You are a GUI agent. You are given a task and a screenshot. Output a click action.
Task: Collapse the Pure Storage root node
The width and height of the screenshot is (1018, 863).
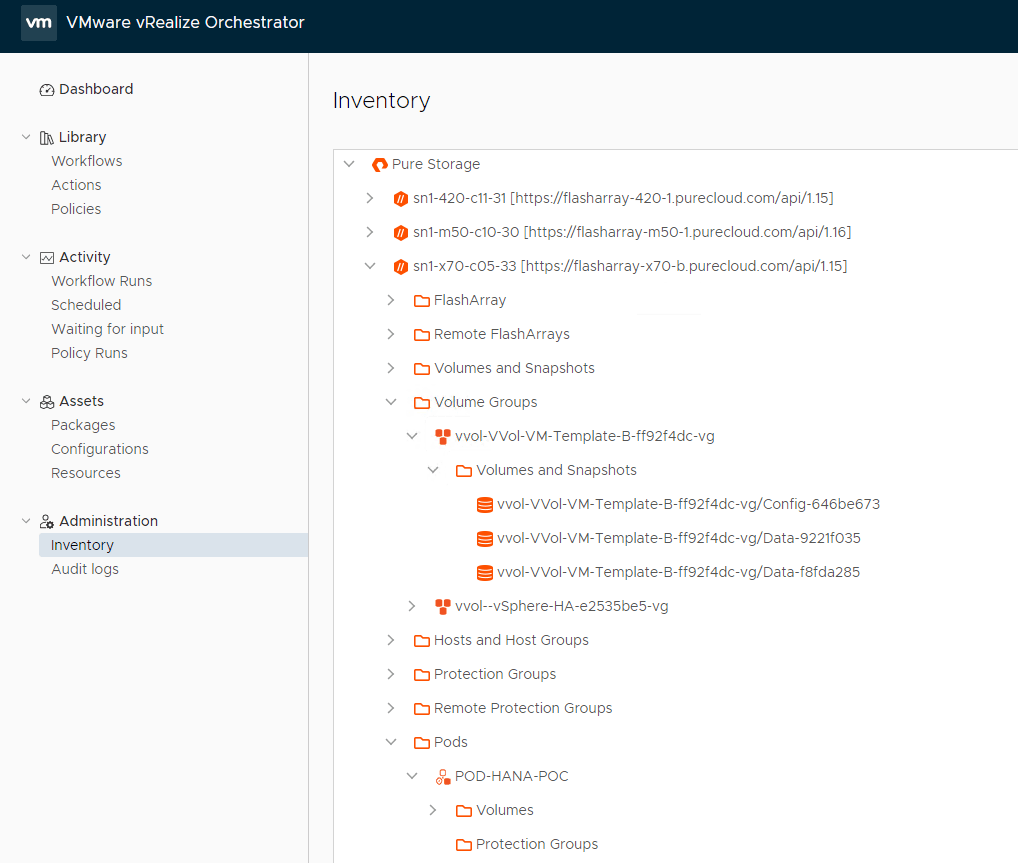coord(349,164)
